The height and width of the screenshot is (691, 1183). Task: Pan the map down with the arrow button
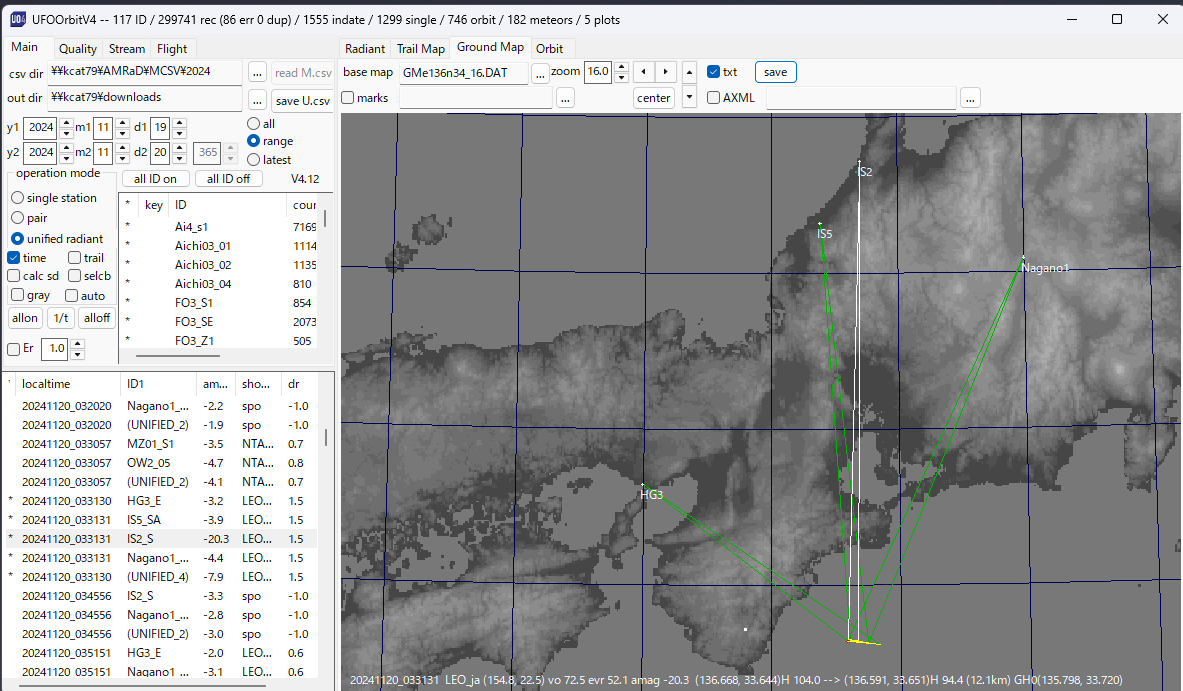pos(690,97)
